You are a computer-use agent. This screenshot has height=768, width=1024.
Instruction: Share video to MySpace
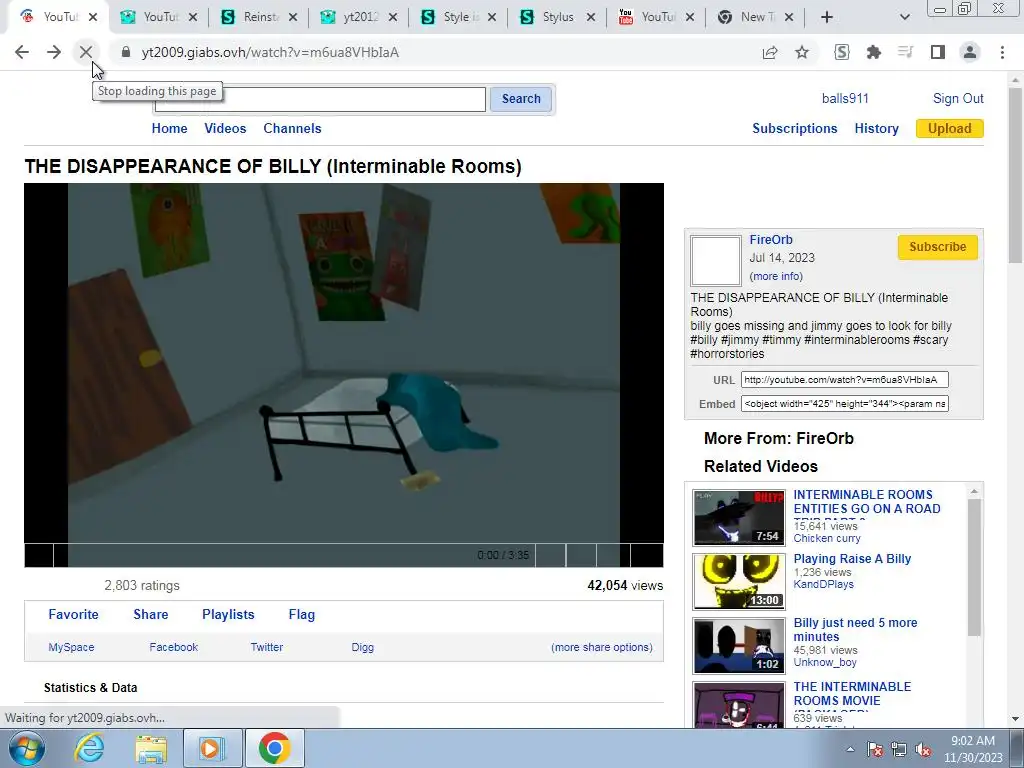pyautogui.click(x=71, y=647)
